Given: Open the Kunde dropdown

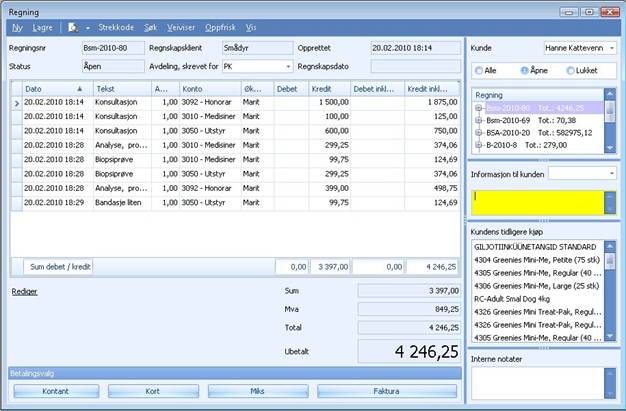Looking at the screenshot, I should 612,48.
